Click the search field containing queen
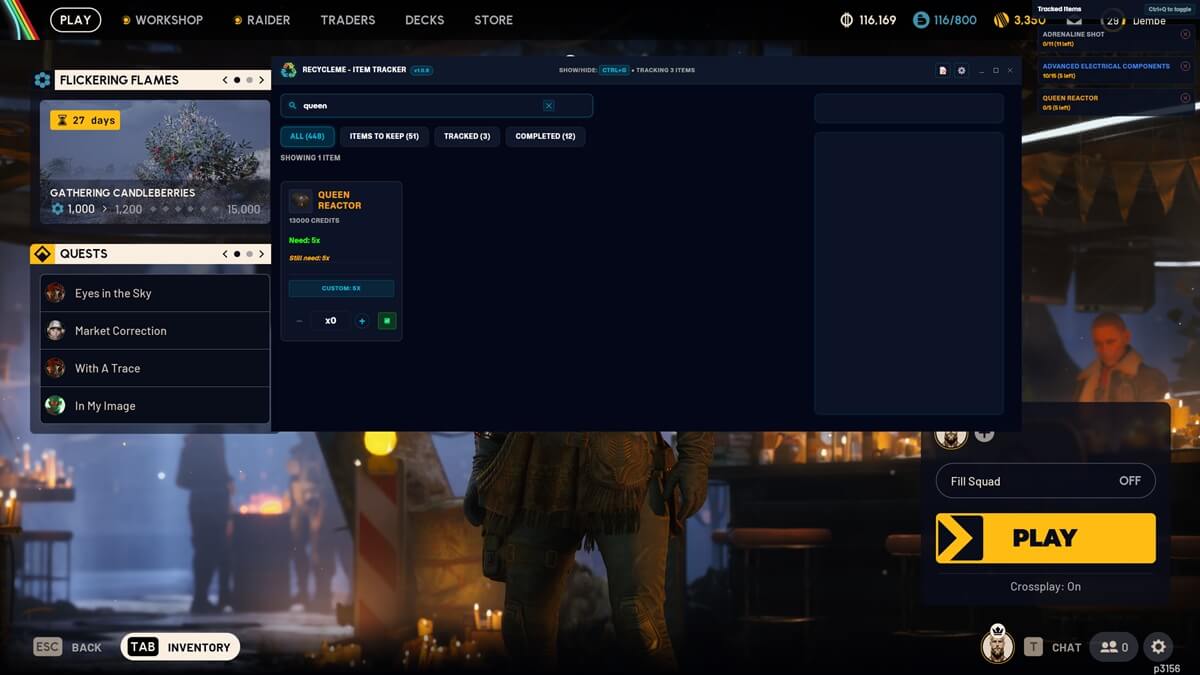Viewport: 1200px width, 675px height. [437, 106]
